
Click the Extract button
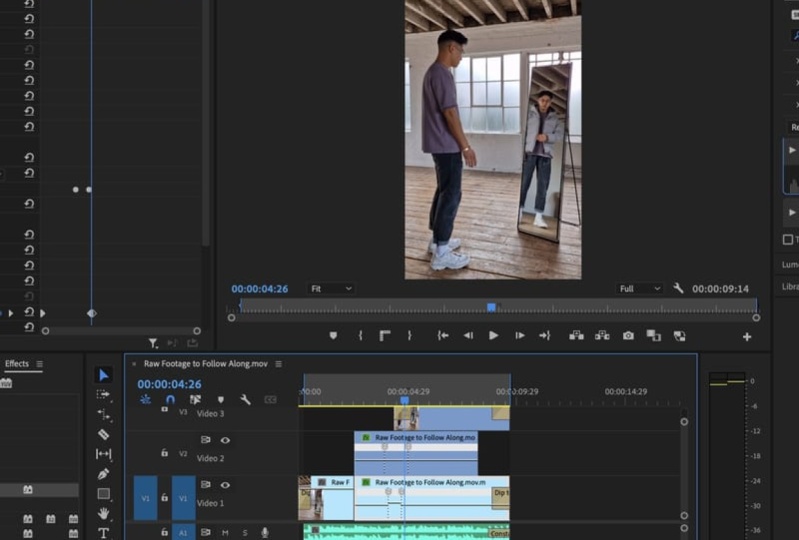[x=602, y=335]
